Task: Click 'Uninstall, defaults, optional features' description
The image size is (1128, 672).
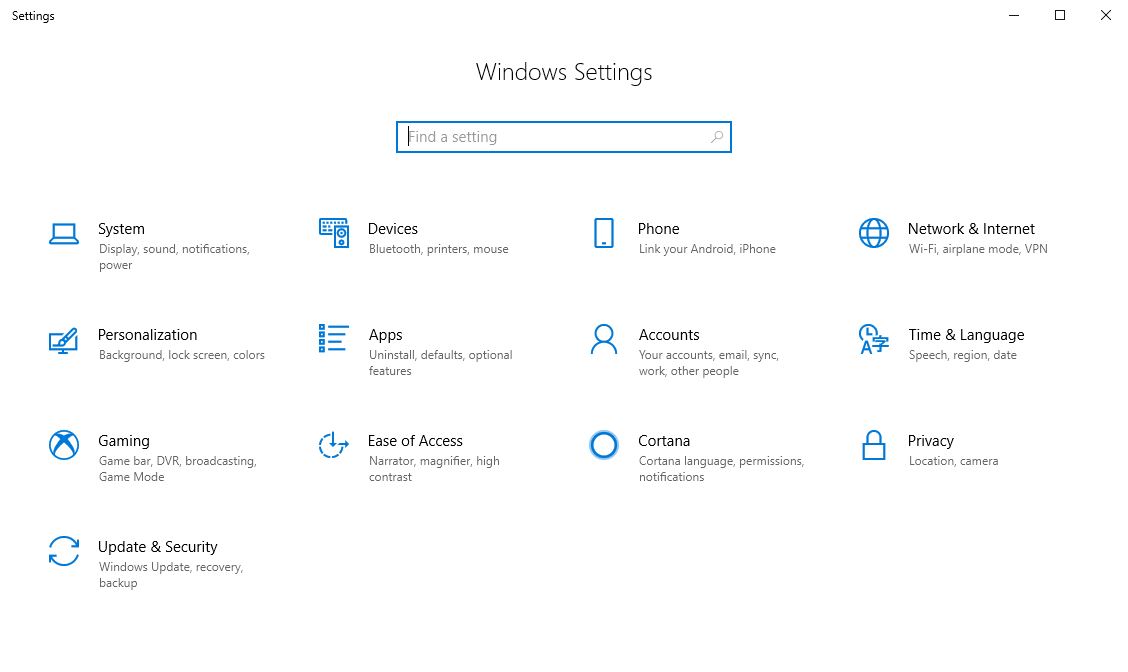Action: pyautogui.click(x=441, y=363)
